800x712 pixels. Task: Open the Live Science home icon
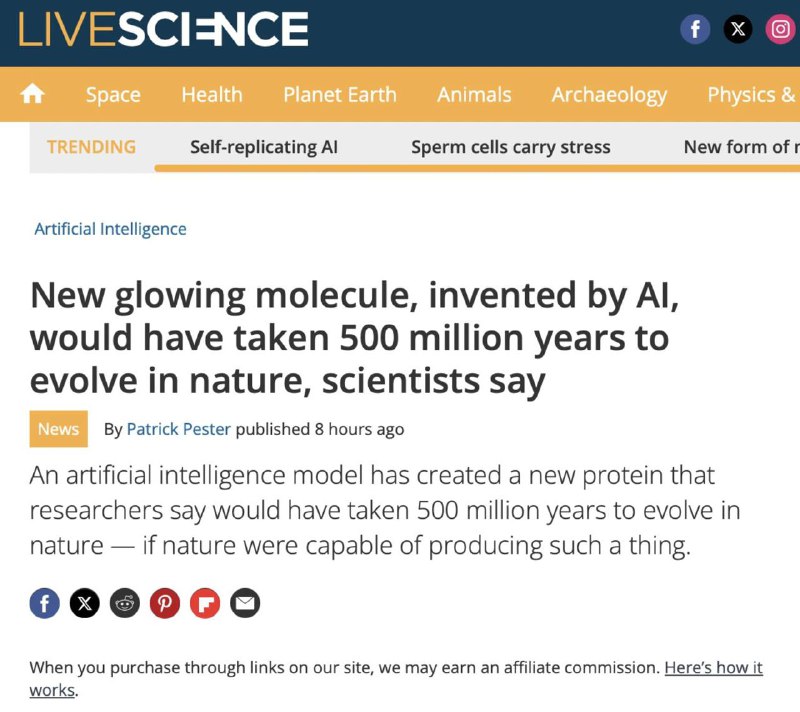[32, 94]
